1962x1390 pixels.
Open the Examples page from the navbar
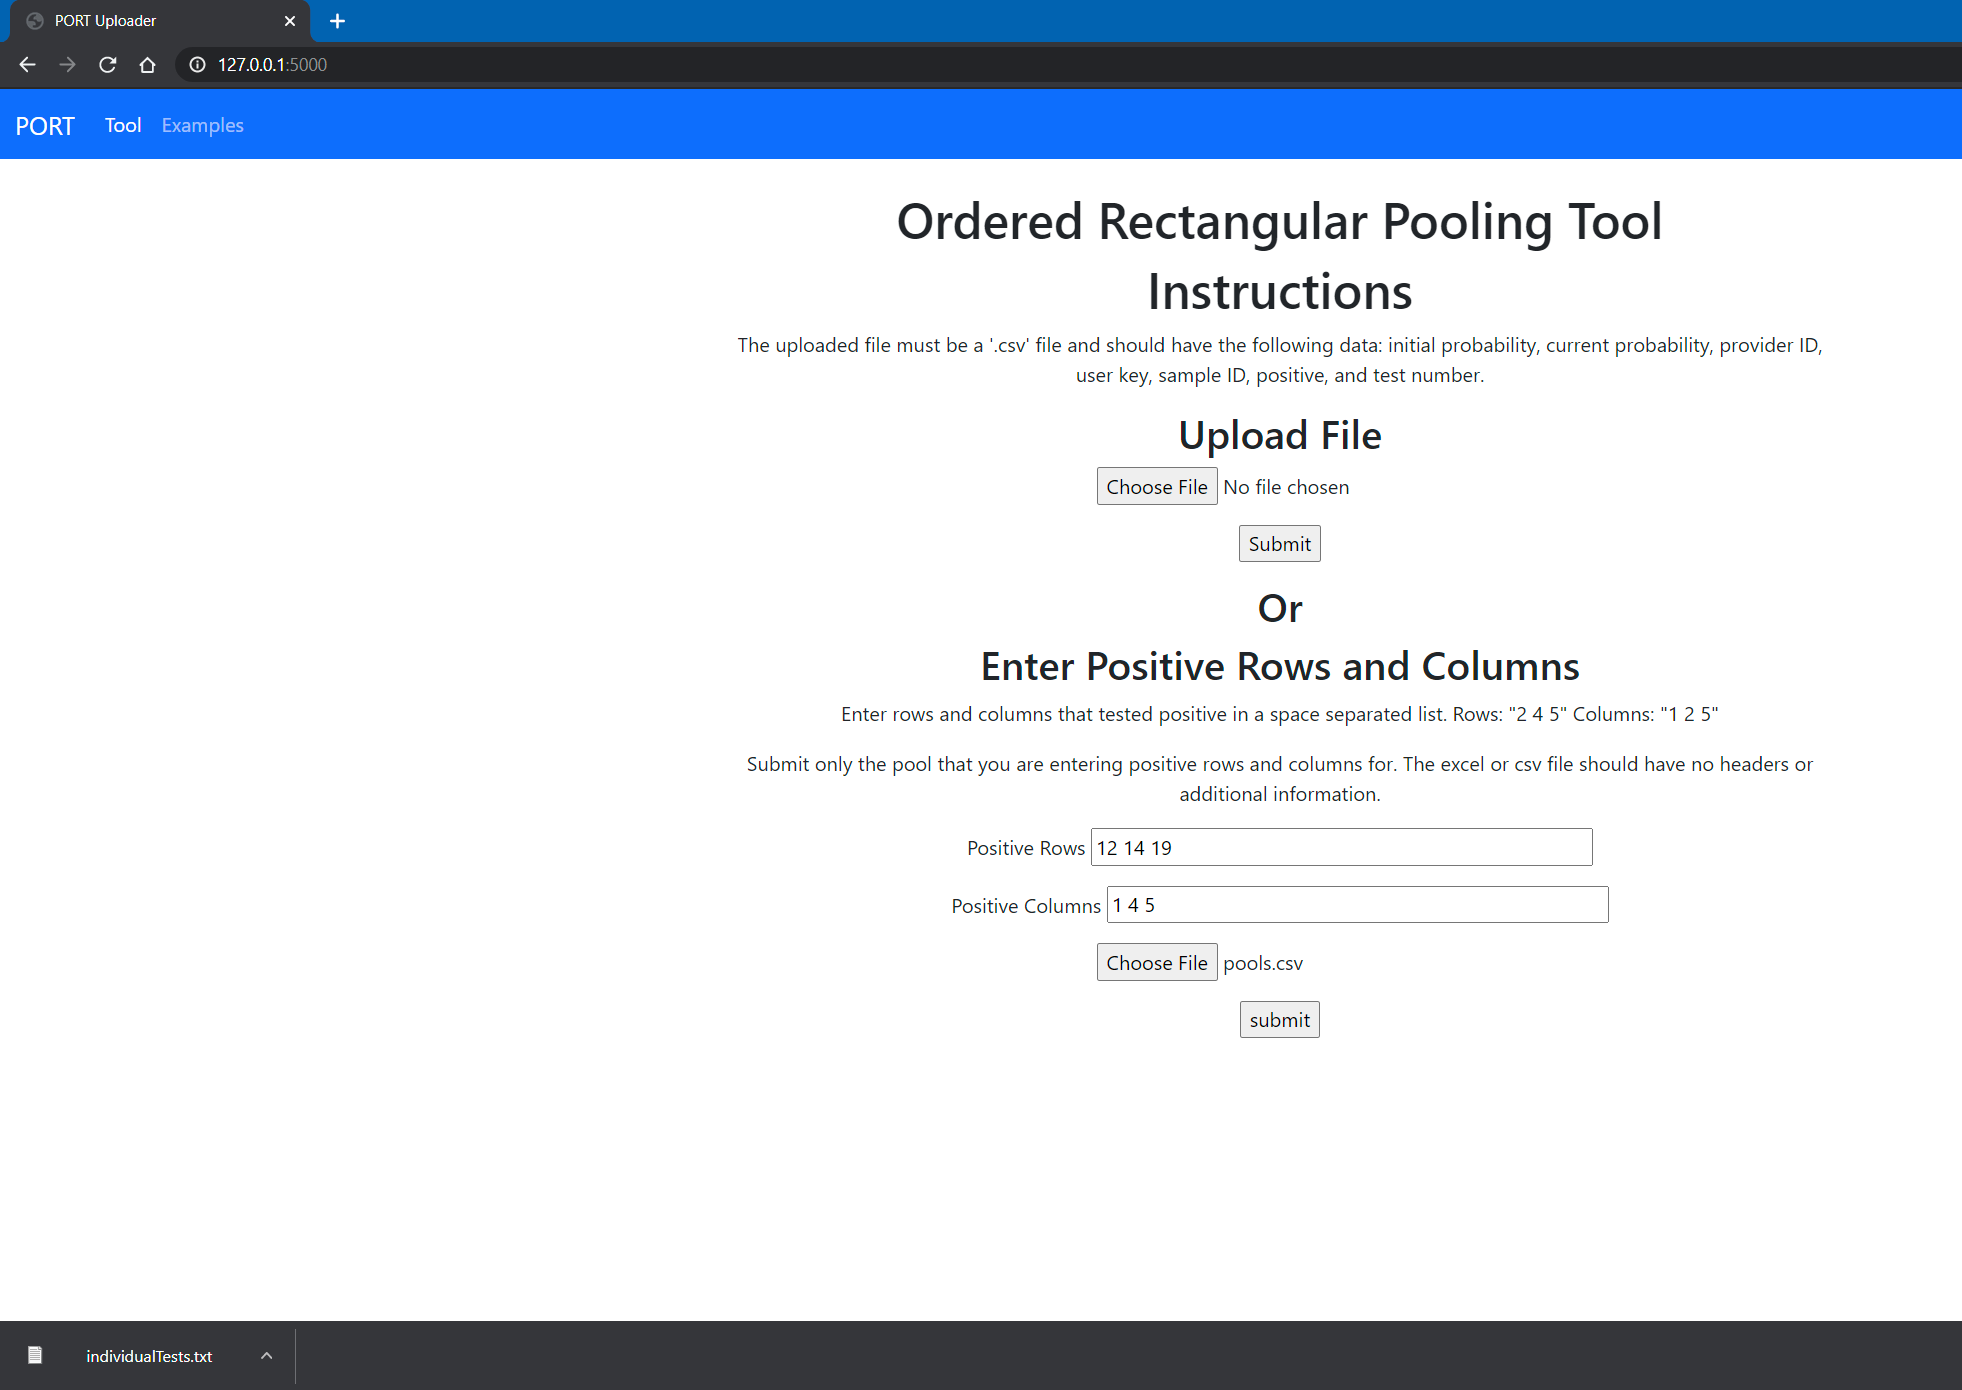202,124
